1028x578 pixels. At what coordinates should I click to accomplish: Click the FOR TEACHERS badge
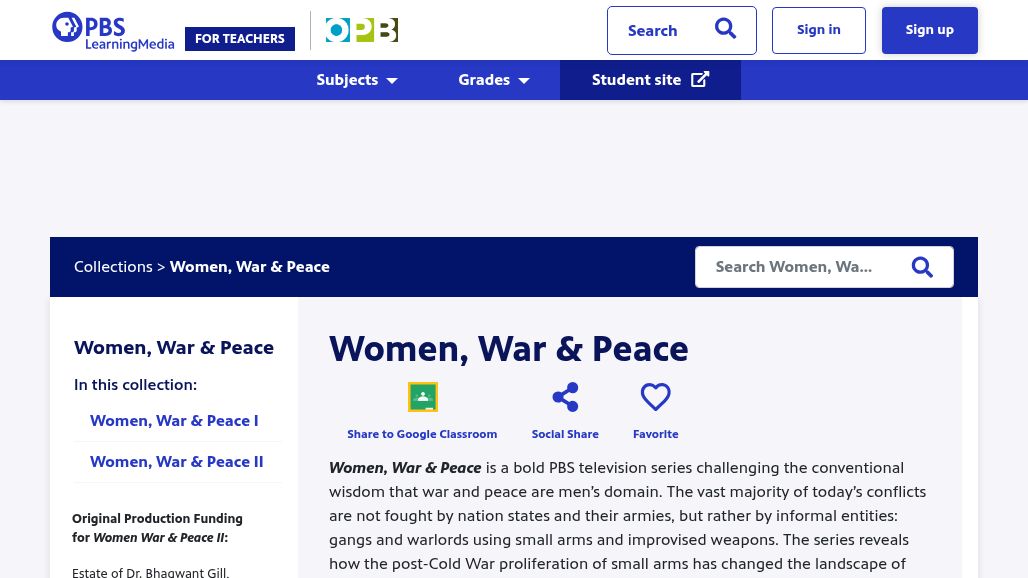click(x=240, y=39)
